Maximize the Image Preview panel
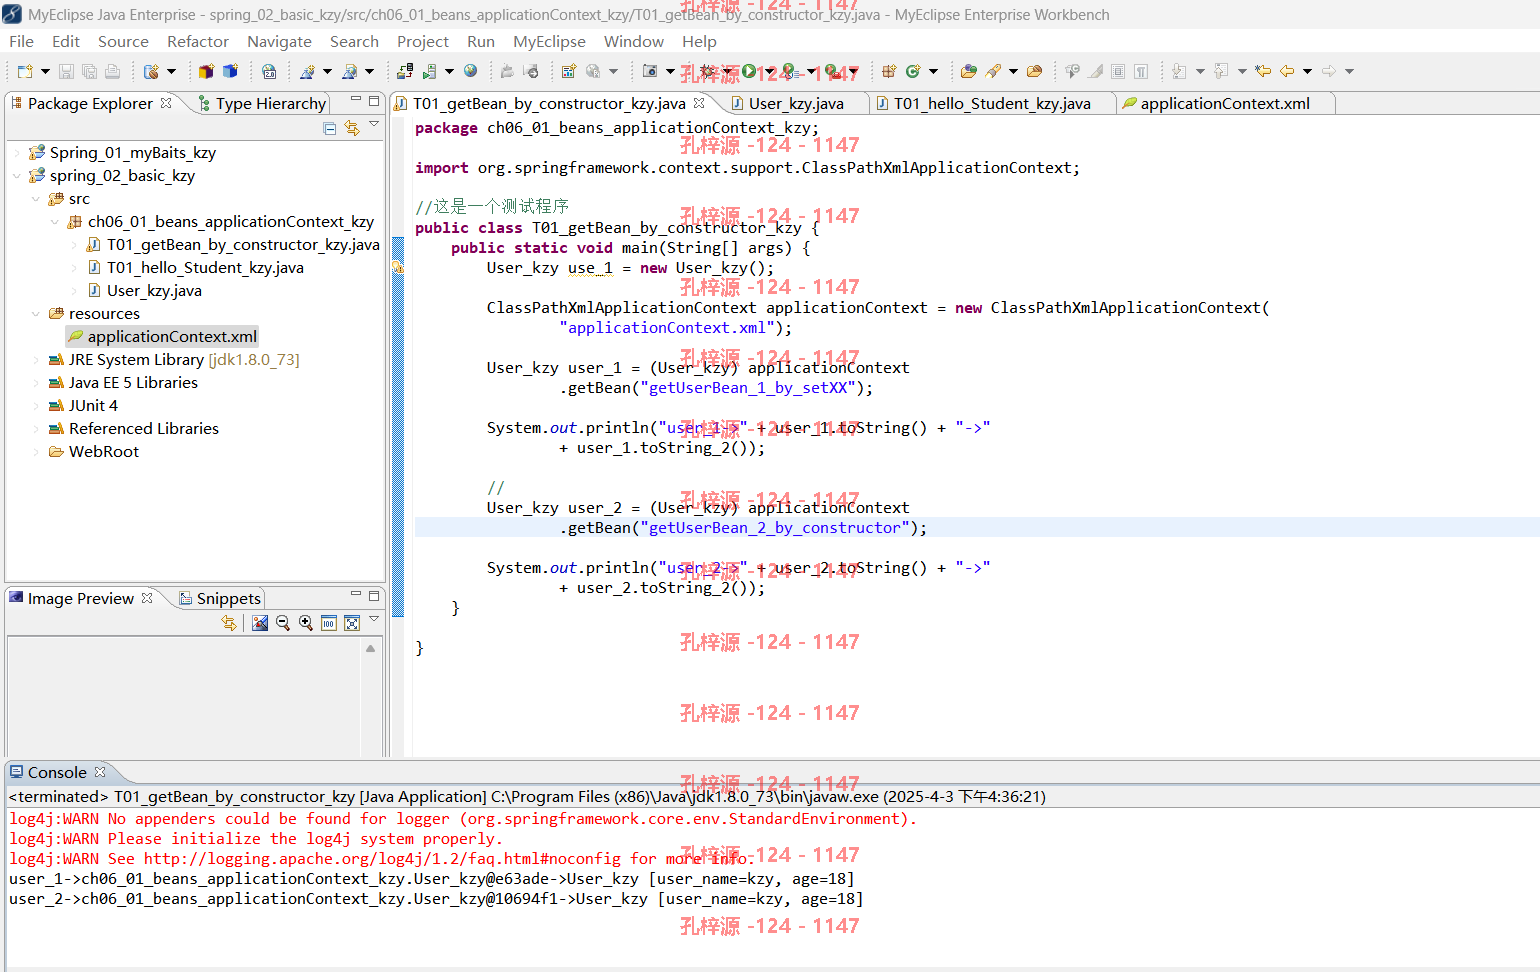The width and height of the screenshot is (1540, 972). pyautogui.click(x=374, y=595)
